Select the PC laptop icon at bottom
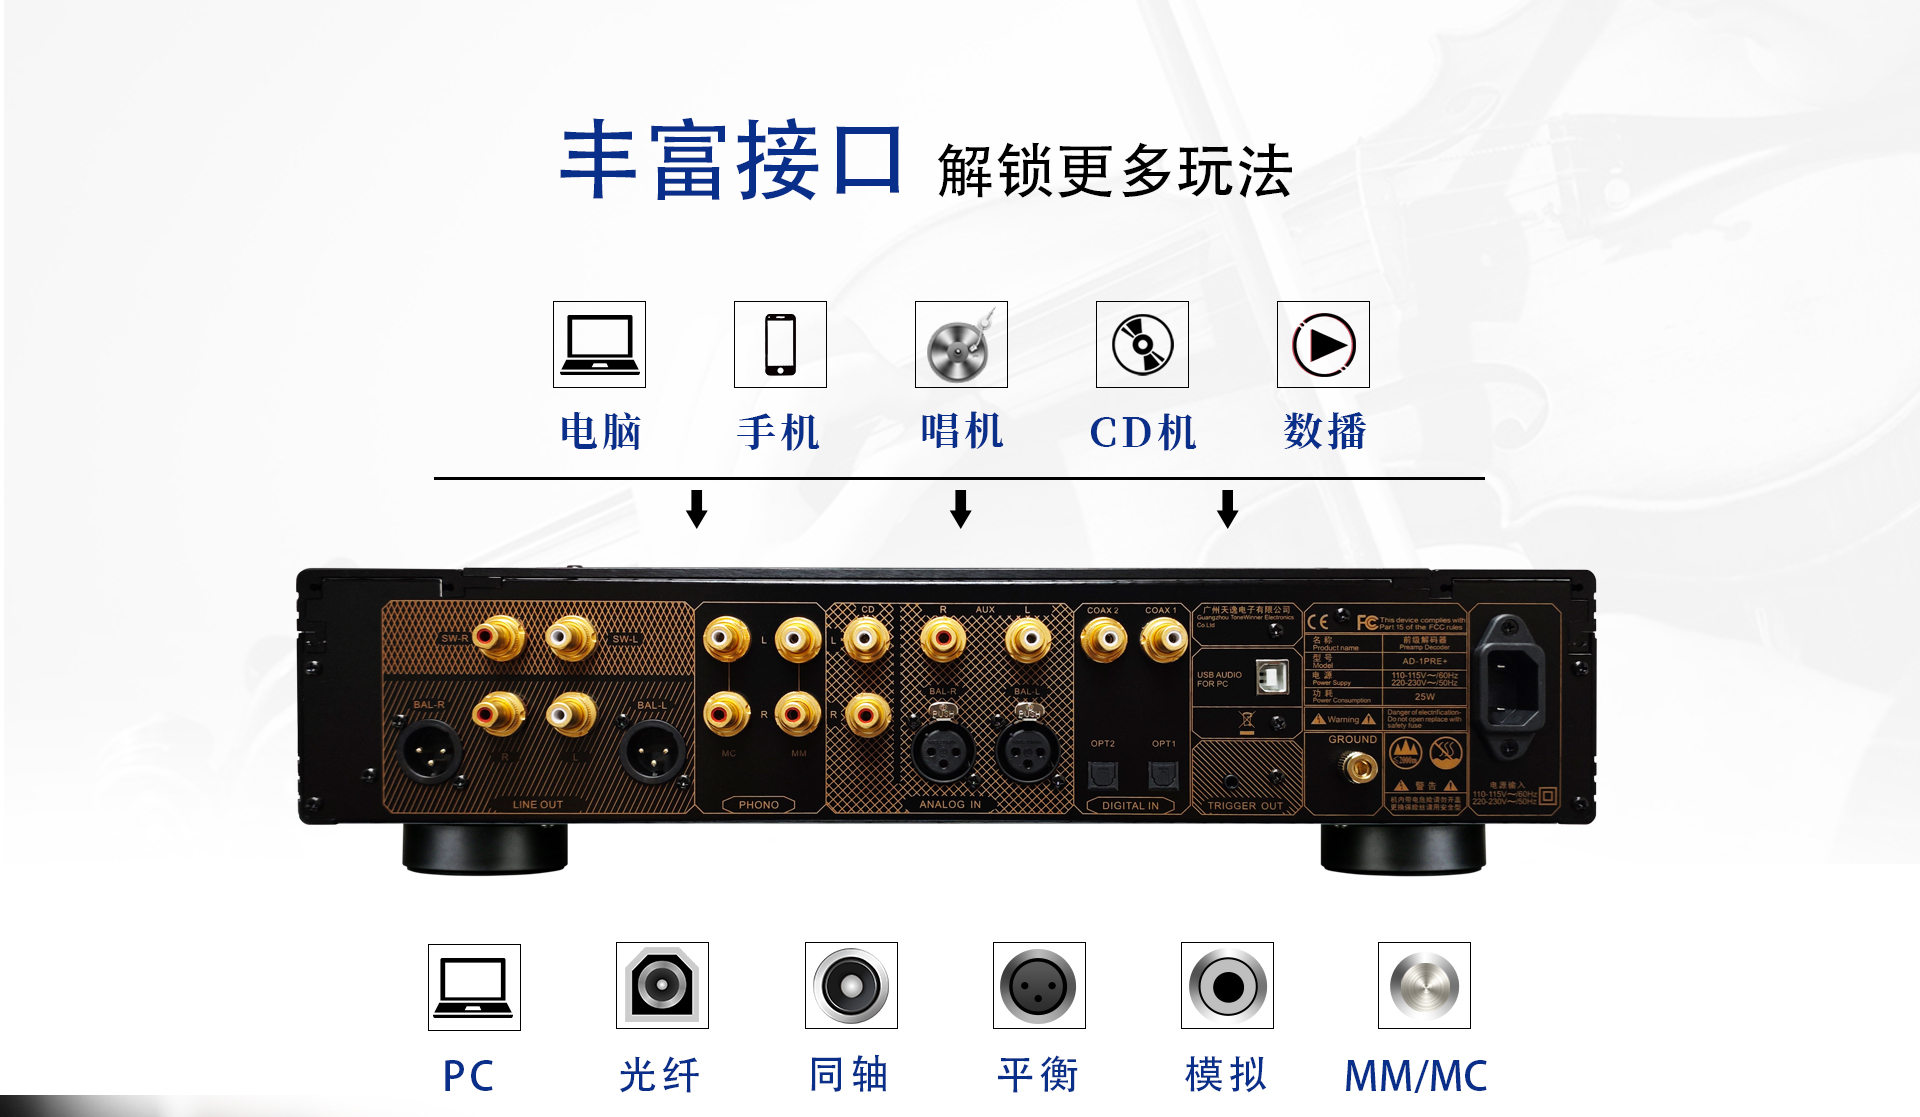The width and height of the screenshot is (1920, 1117). (x=474, y=987)
